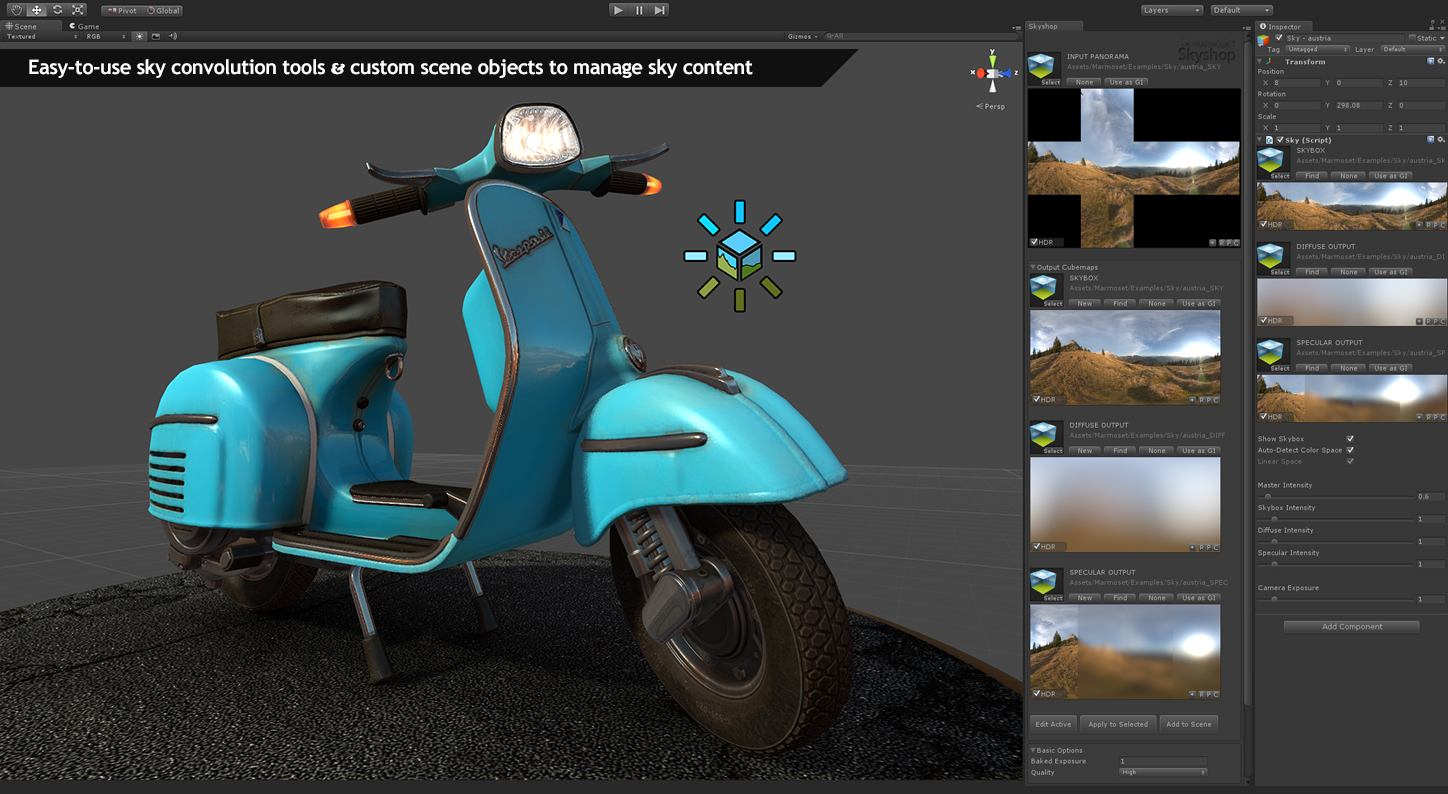Adjust the Master Intensity slider
1448x794 pixels.
click(1335, 496)
